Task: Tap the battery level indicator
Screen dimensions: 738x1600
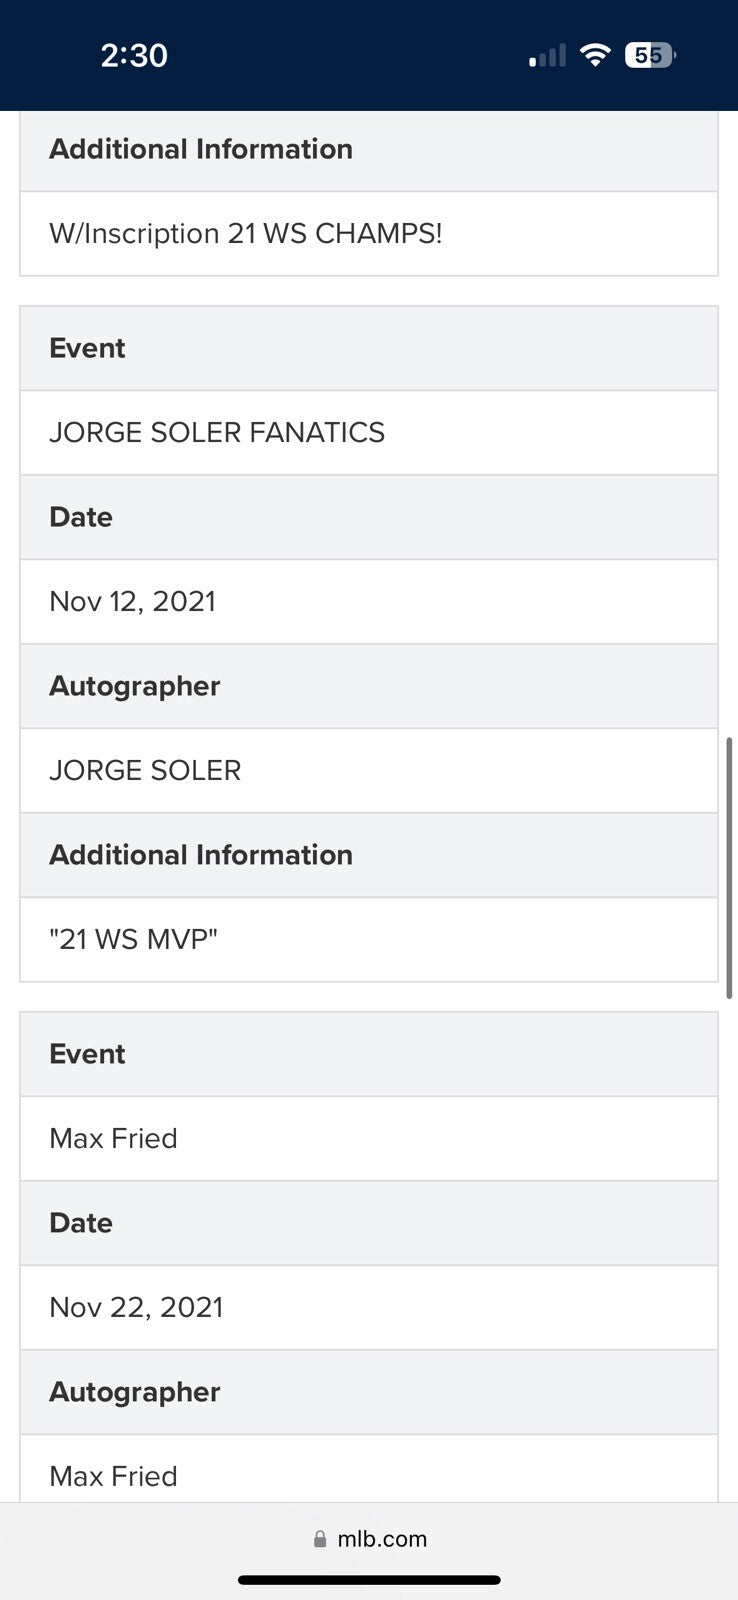Action: pos(650,55)
